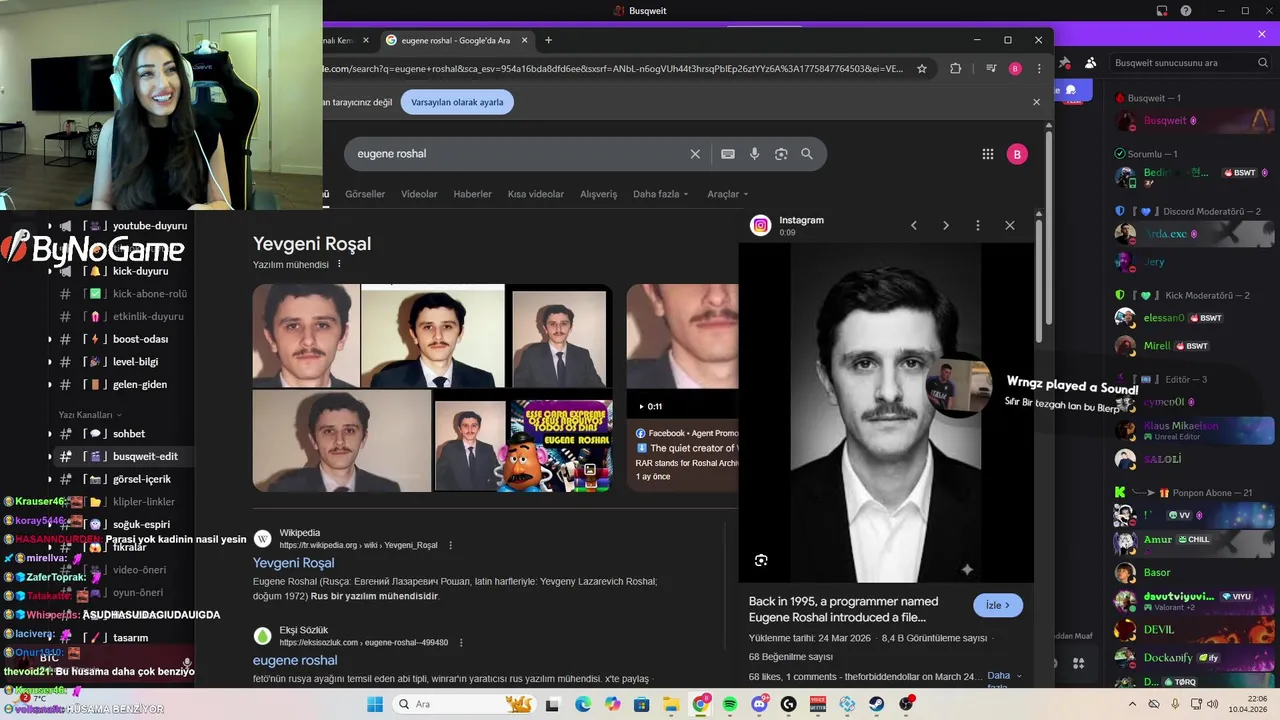
Task: Open options for the Wikipedia result
Action: [x=450, y=545]
